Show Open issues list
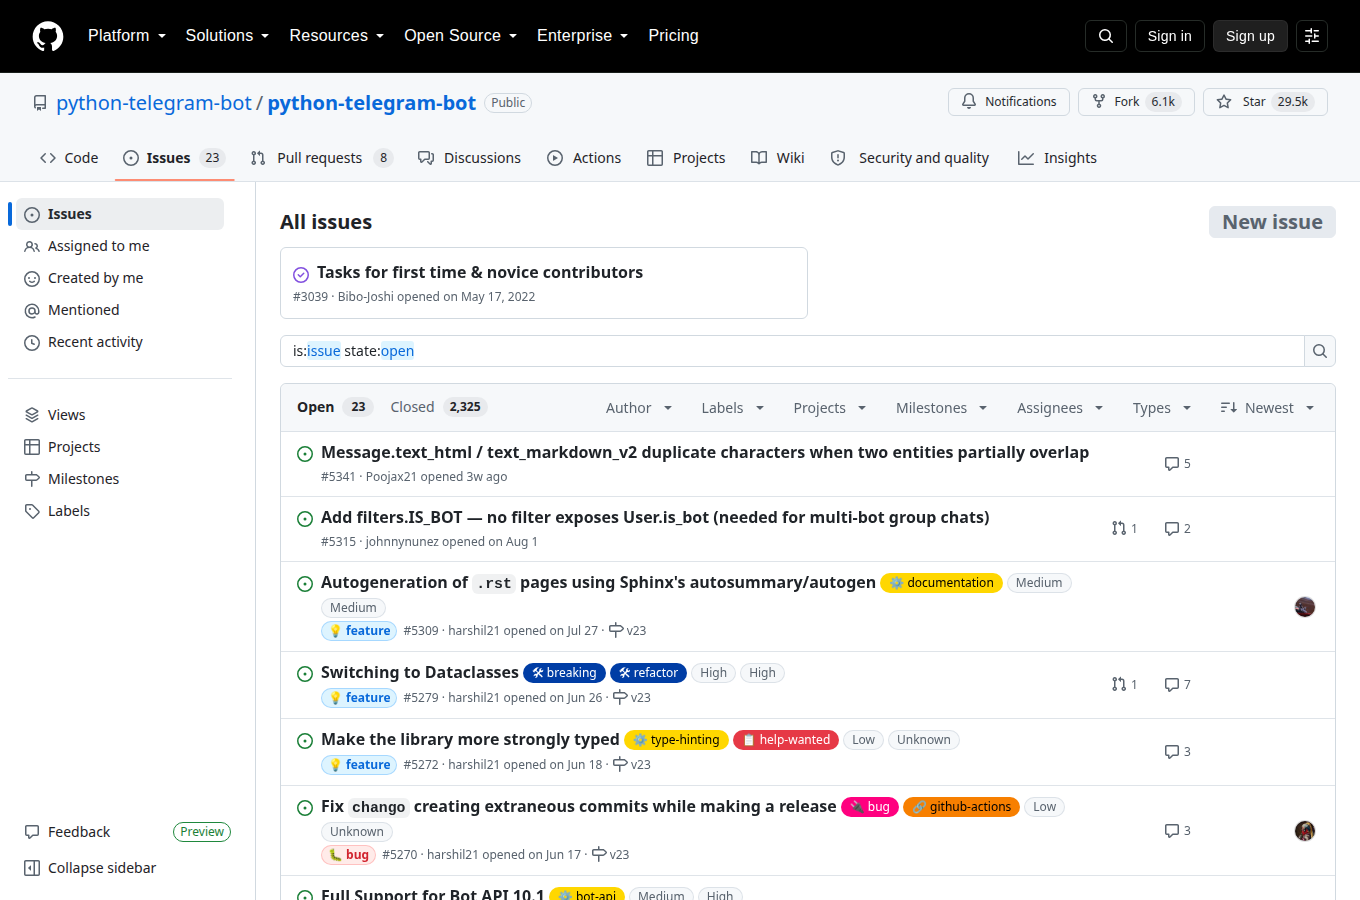Screen dimensions: 1360x900 [x=334, y=407]
